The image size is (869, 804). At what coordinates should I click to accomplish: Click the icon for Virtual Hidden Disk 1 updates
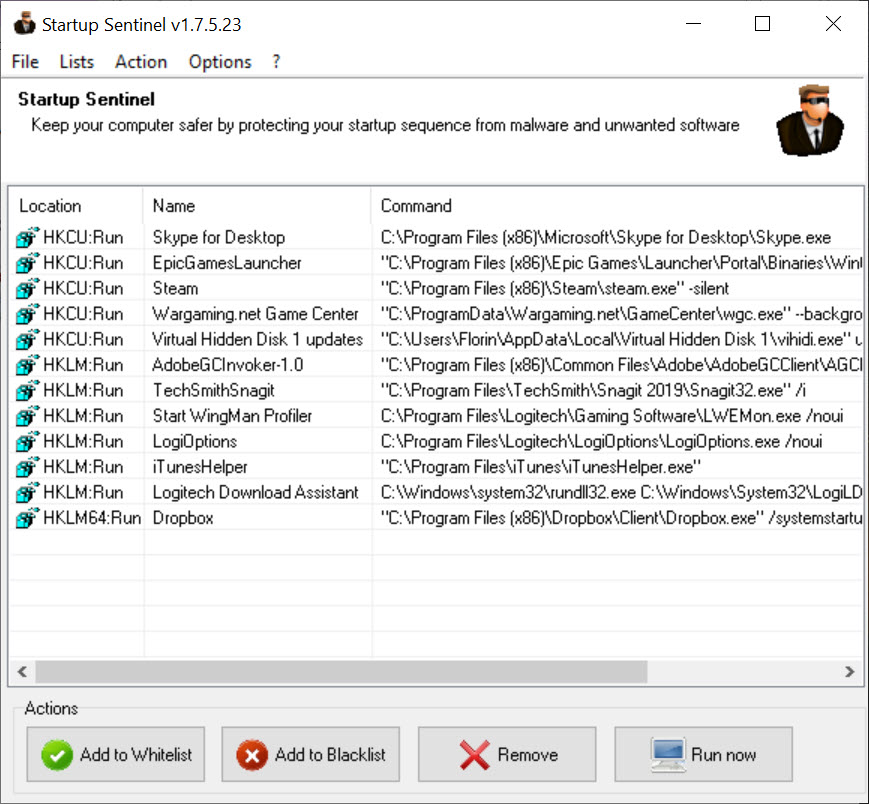coord(27,339)
